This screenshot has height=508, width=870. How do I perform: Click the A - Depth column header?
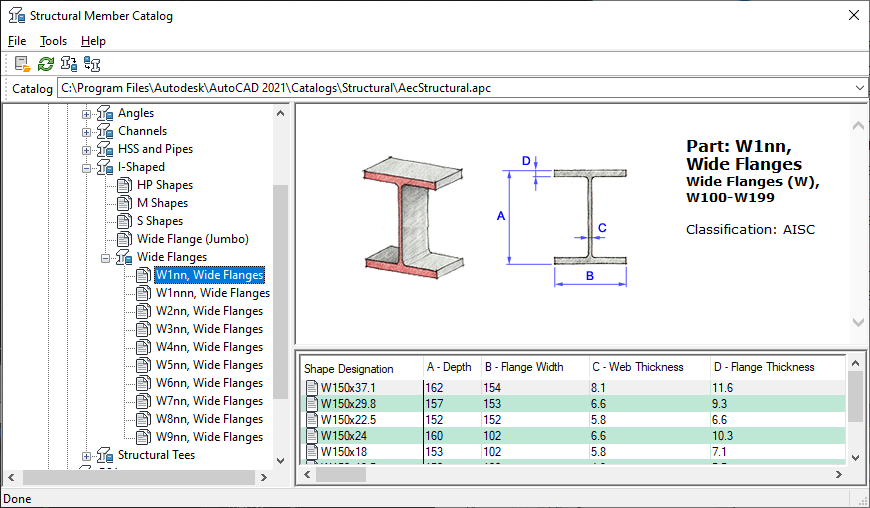point(452,368)
